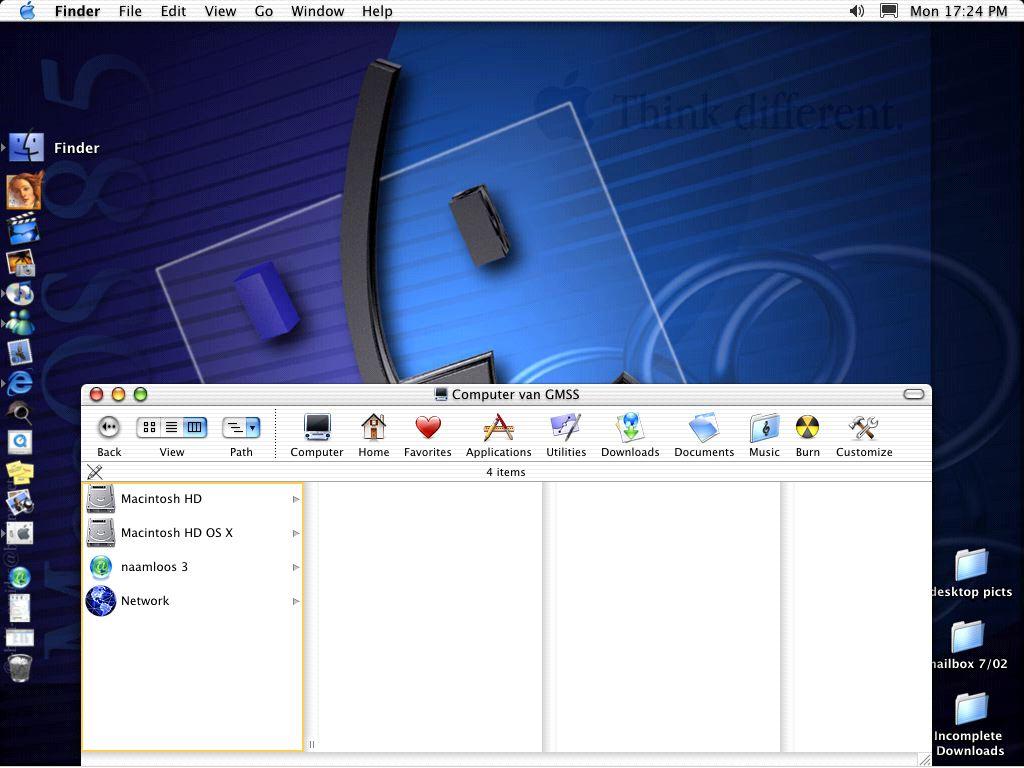1024x768 pixels.
Task: Open mailbox 7/02 folder on desktop
Action: coord(968,646)
